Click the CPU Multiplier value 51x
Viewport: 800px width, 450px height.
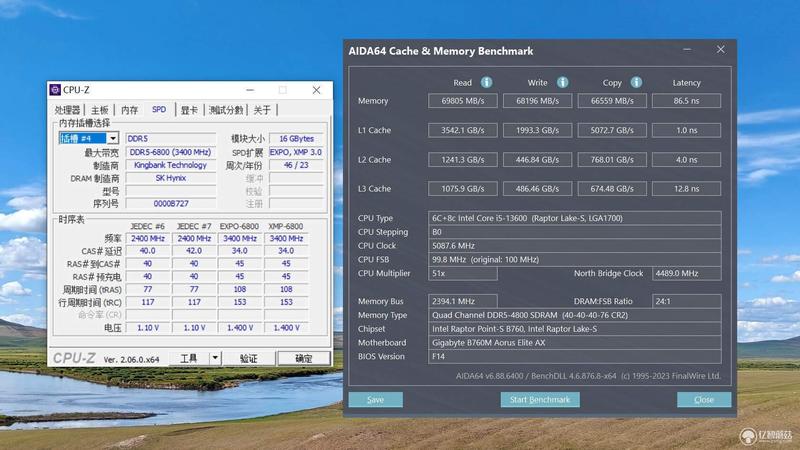point(463,273)
